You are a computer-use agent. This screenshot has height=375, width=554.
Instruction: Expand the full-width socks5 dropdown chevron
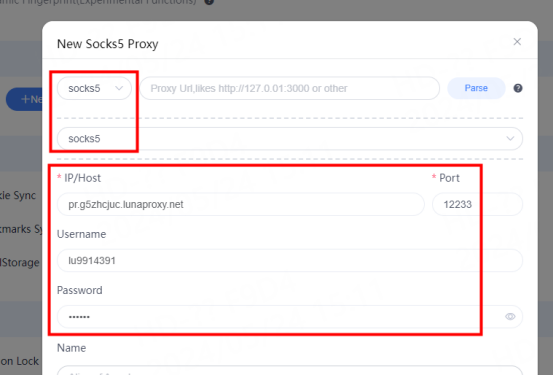tap(510, 139)
